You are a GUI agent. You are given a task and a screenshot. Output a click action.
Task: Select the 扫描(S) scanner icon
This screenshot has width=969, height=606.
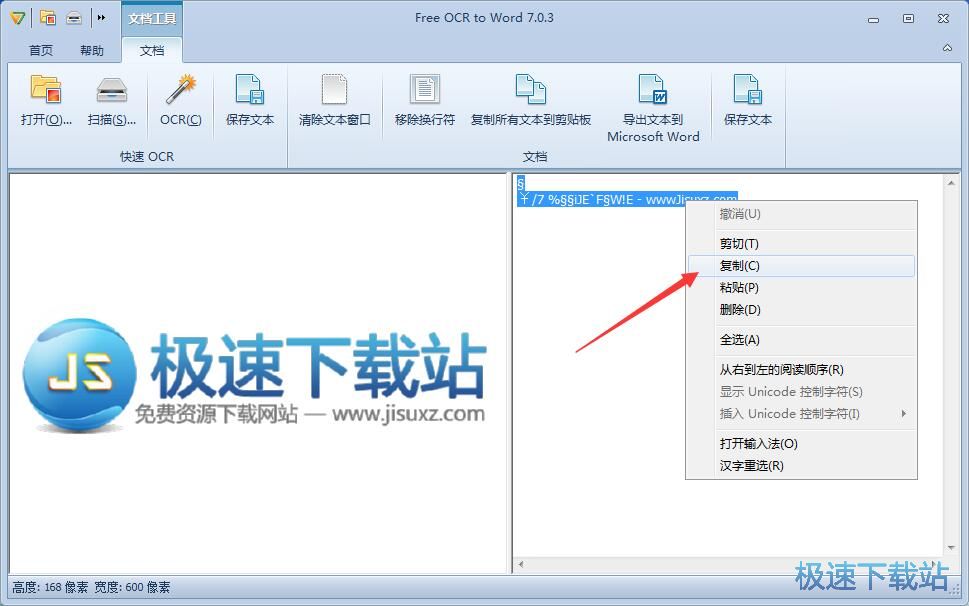pos(111,99)
